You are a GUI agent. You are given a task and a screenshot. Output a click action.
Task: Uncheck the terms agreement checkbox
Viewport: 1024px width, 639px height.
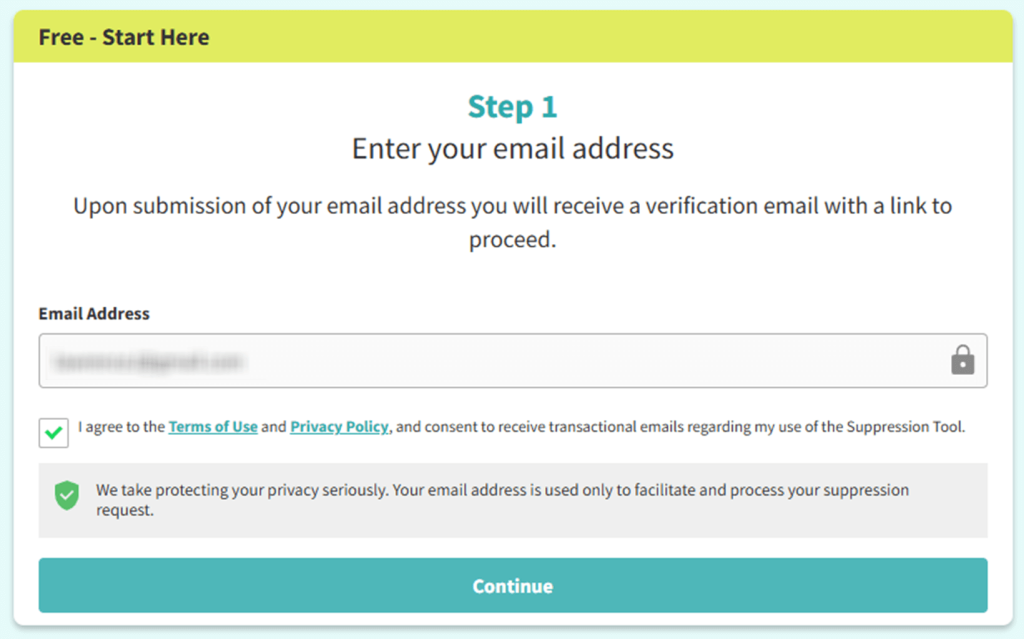54,432
